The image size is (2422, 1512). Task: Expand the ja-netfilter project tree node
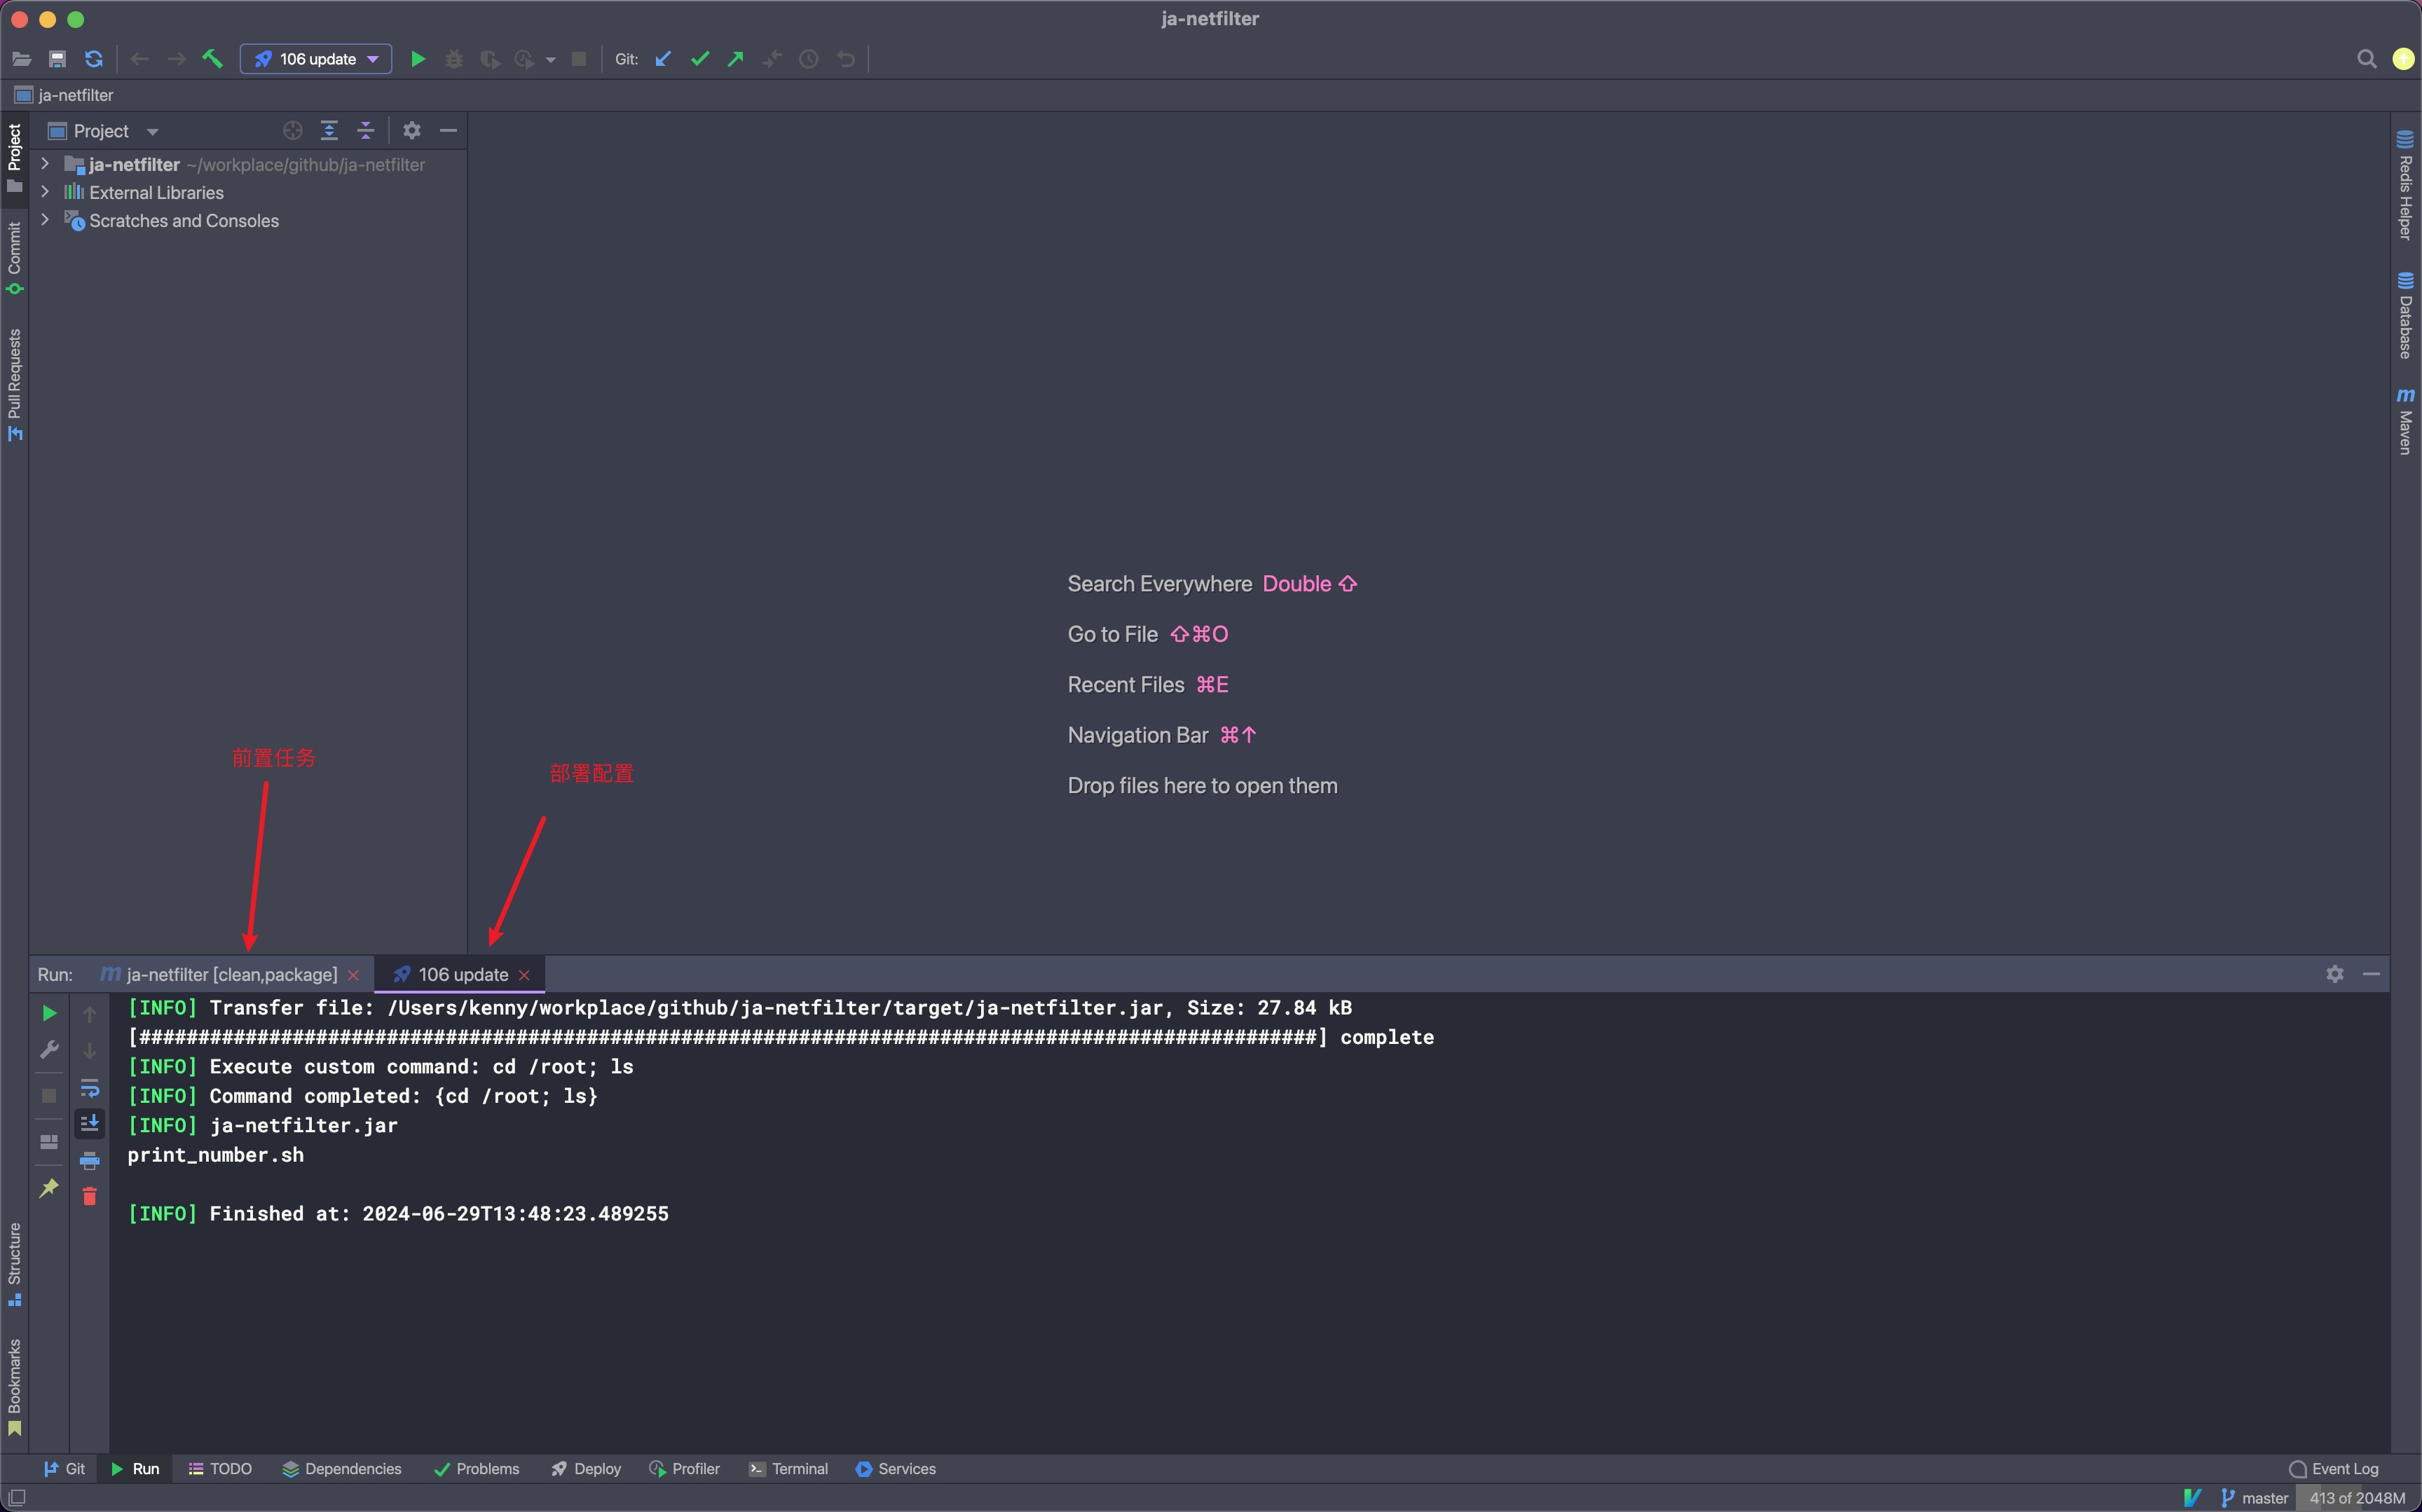click(45, 163)
